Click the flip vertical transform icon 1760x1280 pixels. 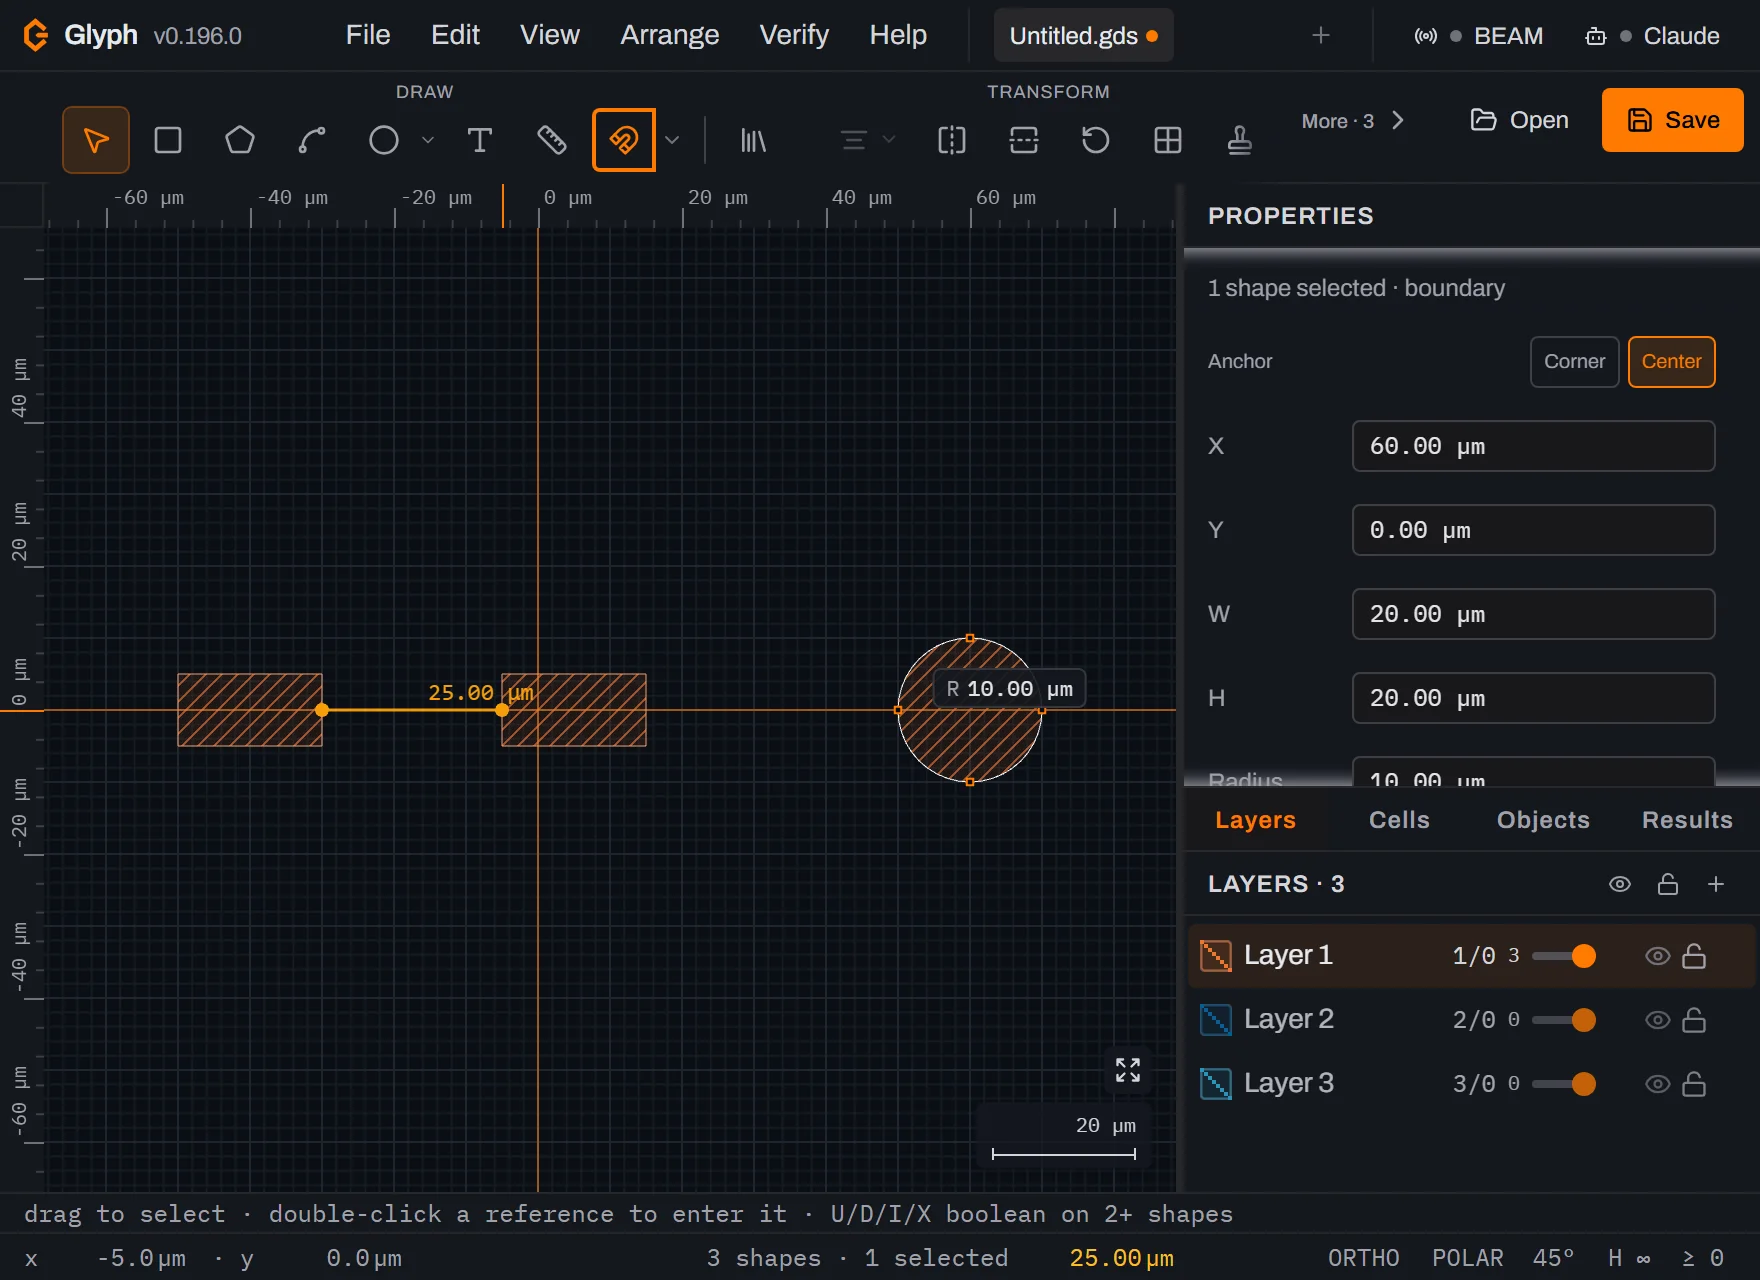point(1024,140)
